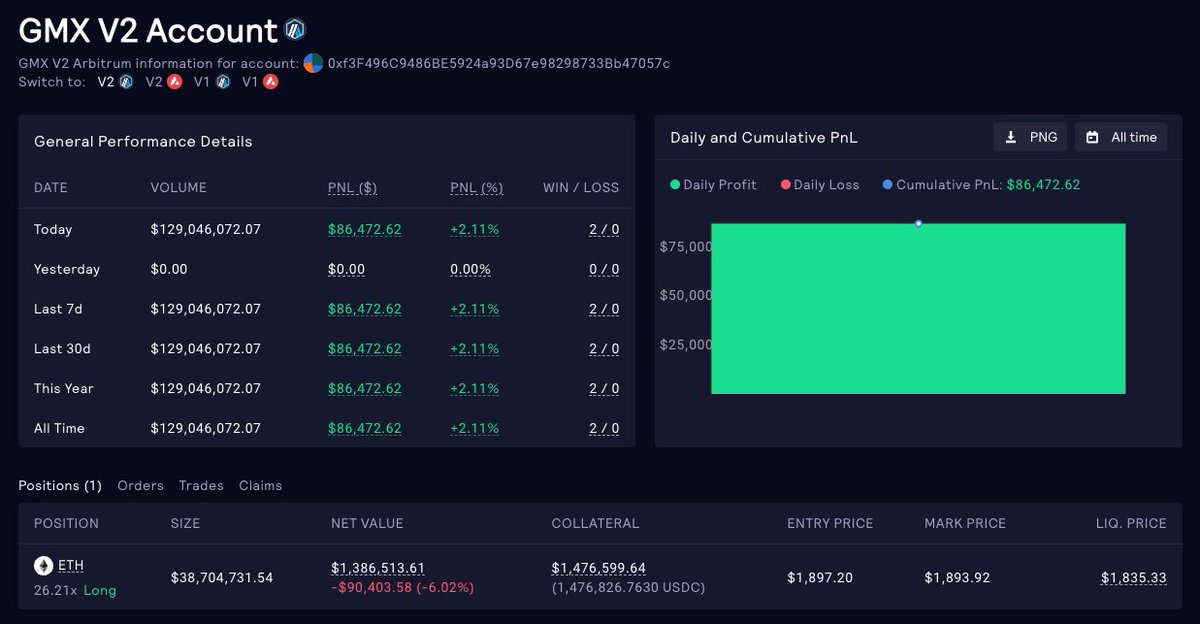Click Yesterday's PnL value $0.00
The image size is (1200, 624).
[x=346, y=269]
